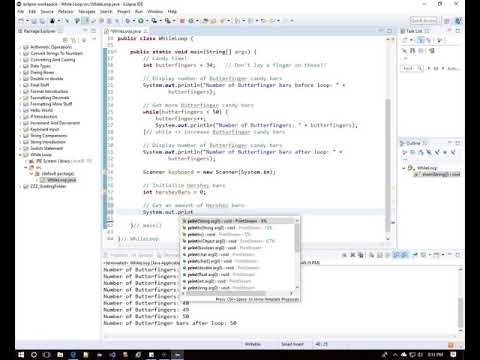Expand the JRE System Library node
Image resolution: width=480 pixels, height=360 pixels.
(26, 161)
